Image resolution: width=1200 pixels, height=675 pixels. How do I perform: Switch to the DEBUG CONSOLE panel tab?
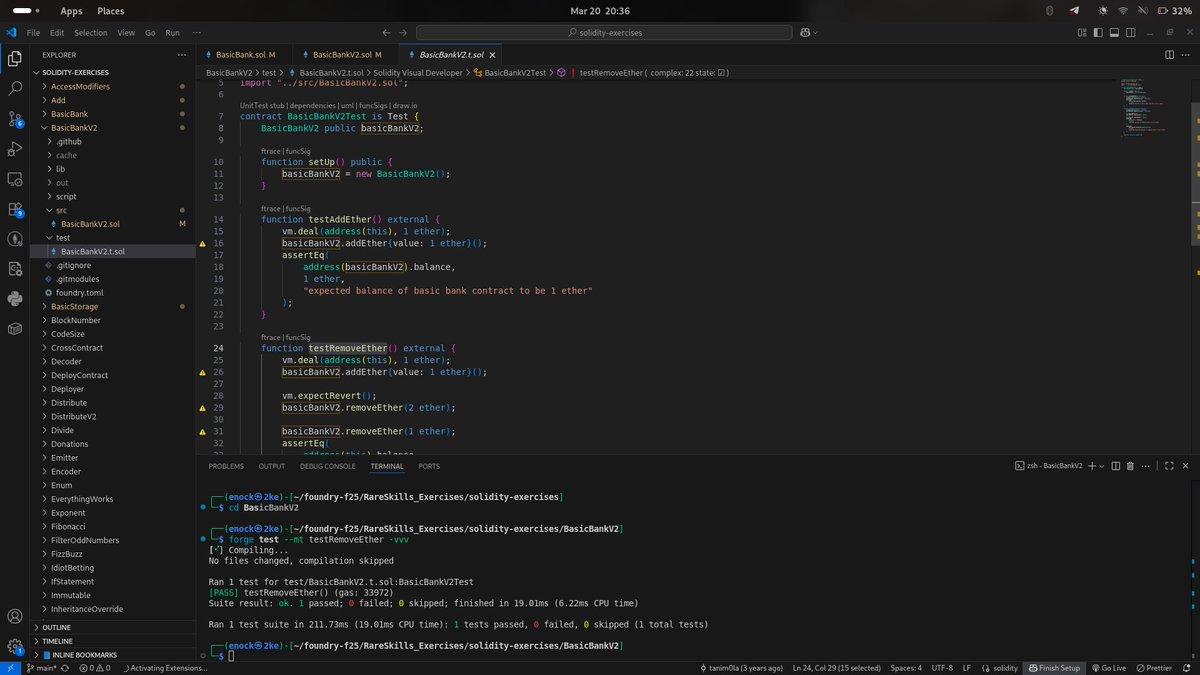[x=327, y=466]
